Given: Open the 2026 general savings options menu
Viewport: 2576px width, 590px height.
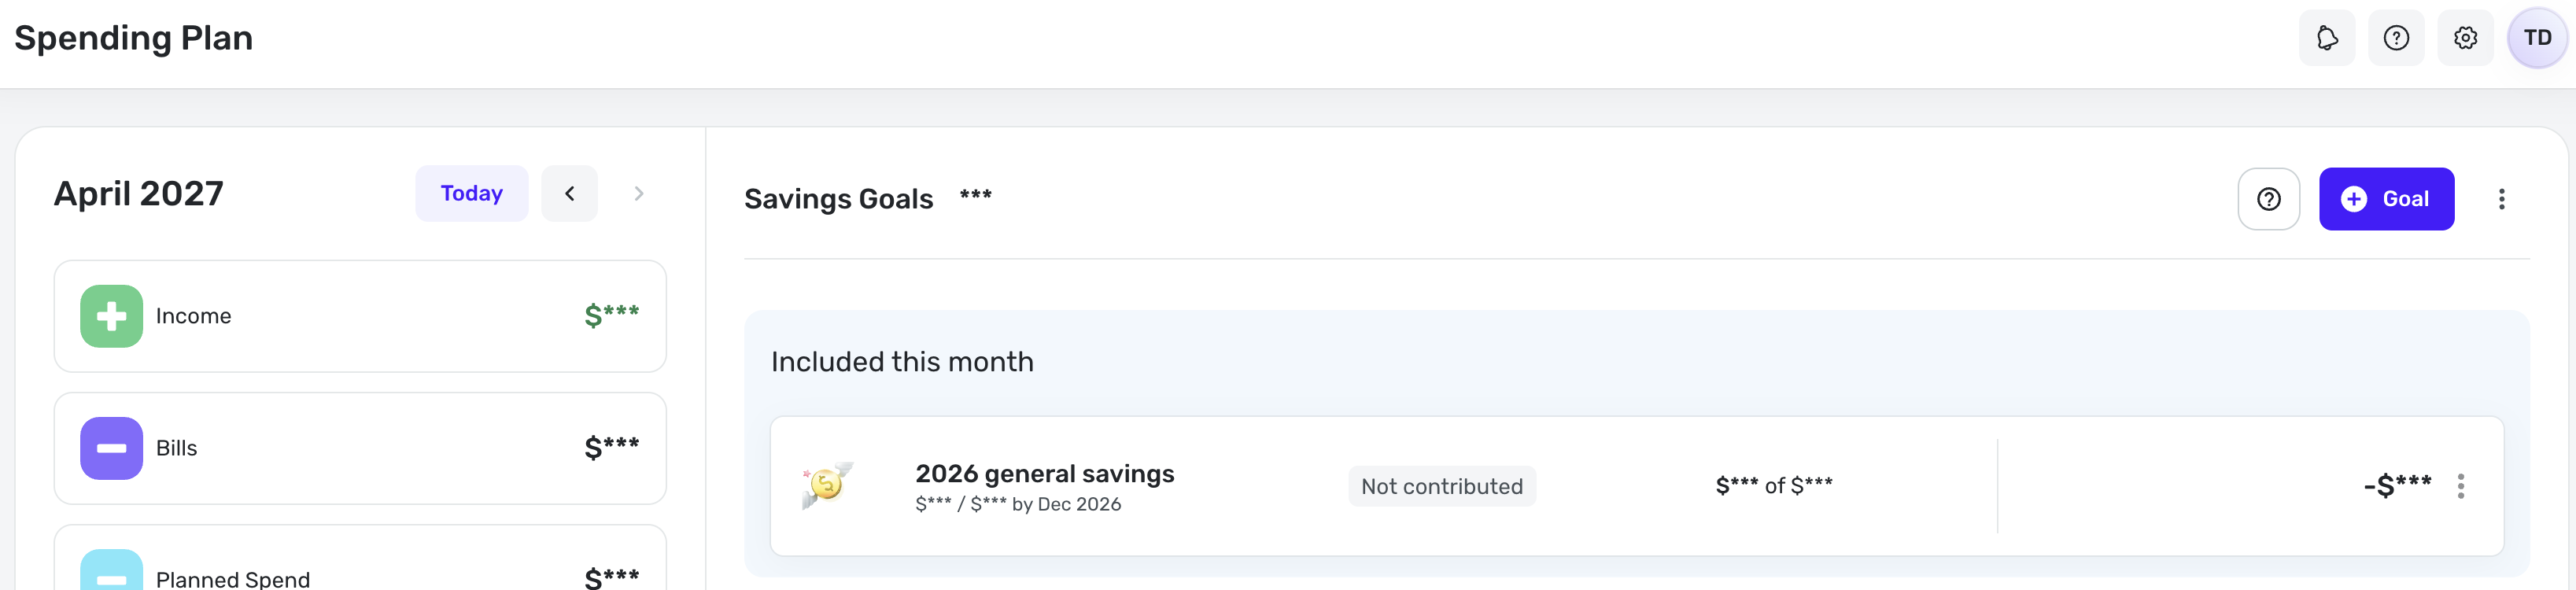Looking at the screenshot, I should 2460,486.
